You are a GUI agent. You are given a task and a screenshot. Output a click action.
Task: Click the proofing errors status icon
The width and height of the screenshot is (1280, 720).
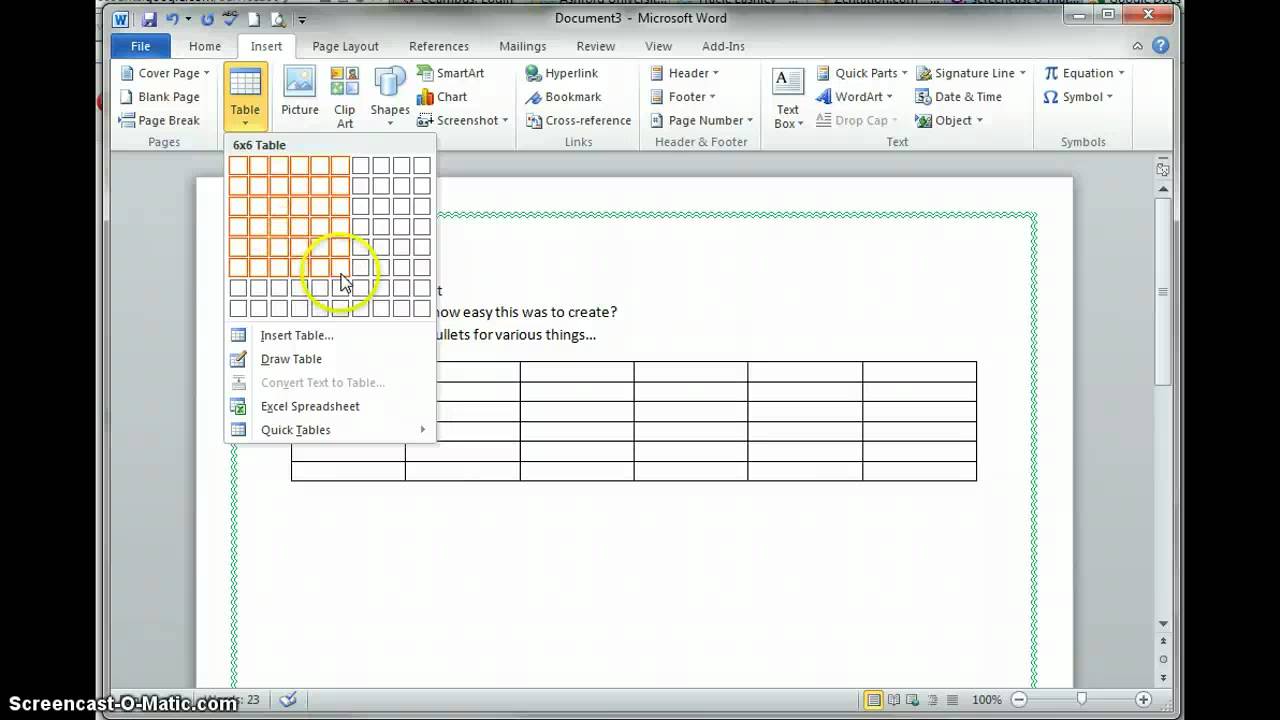pos(288,700)
